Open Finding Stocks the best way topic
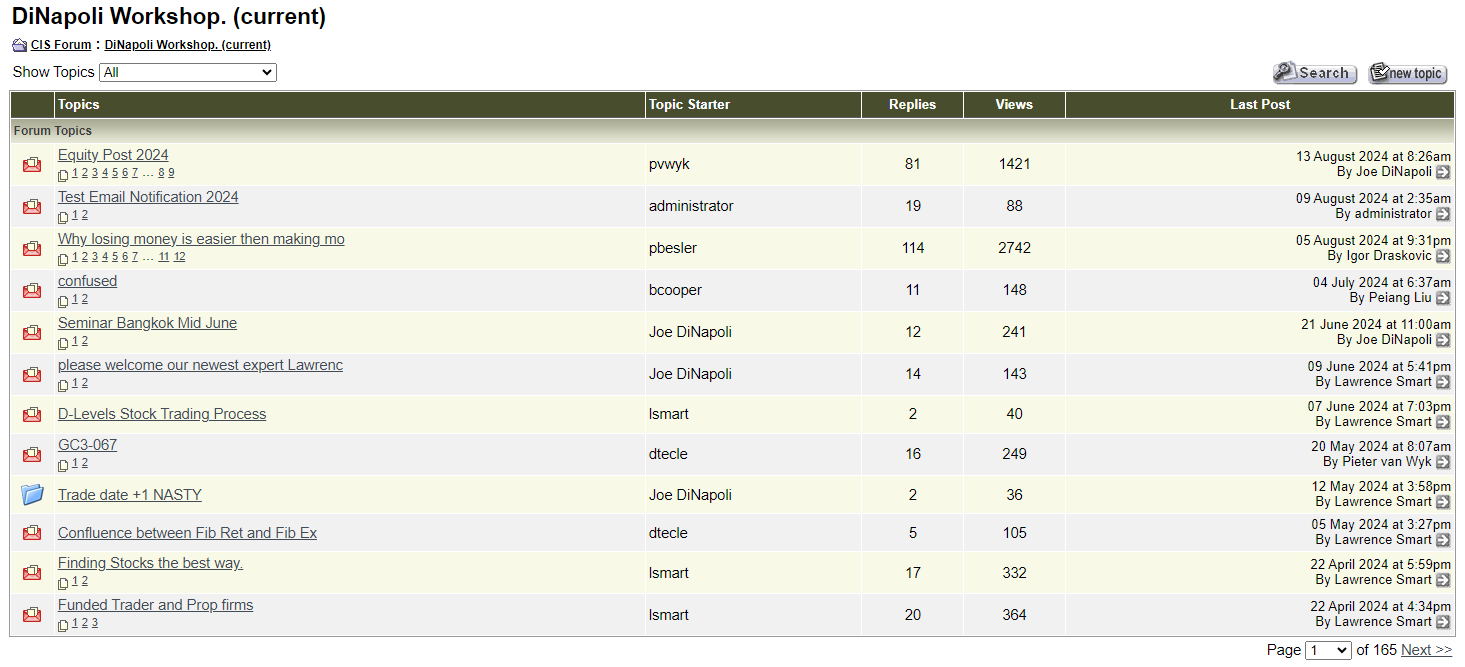Viewport: 1465px width, 667px height. click(150, 563)
